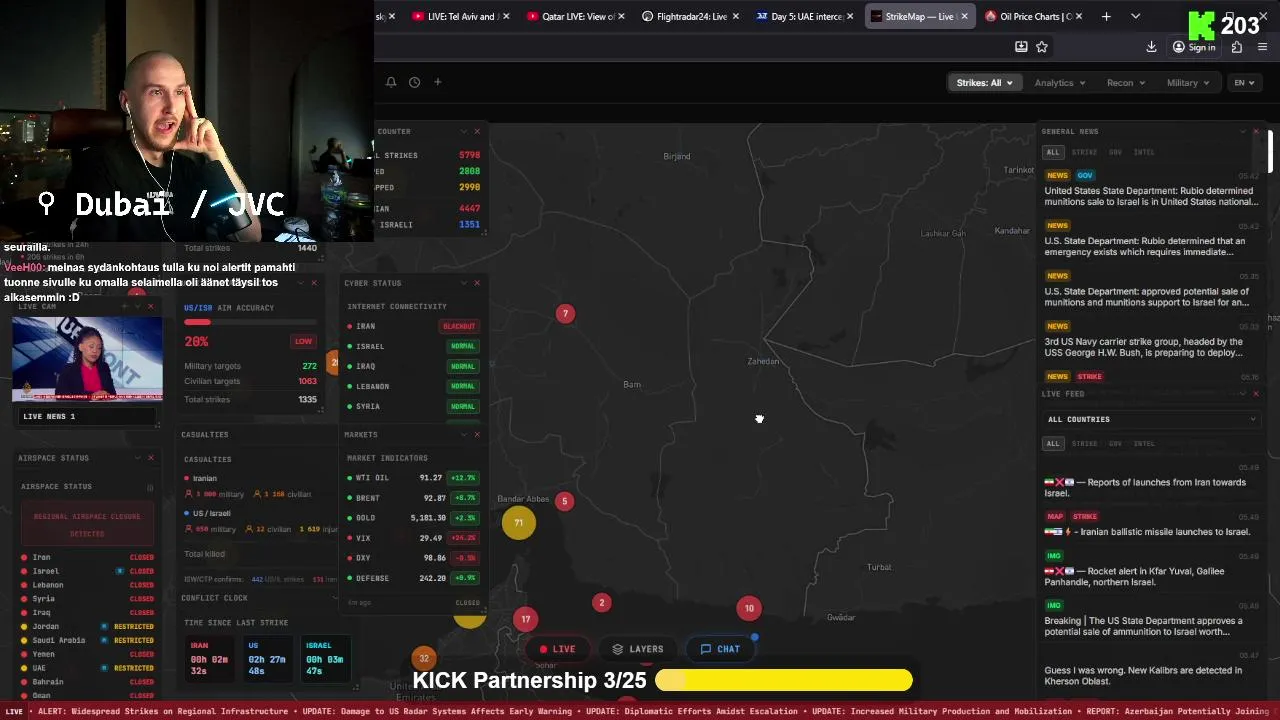Bookmark page with the star icon

pos(1042,47)
